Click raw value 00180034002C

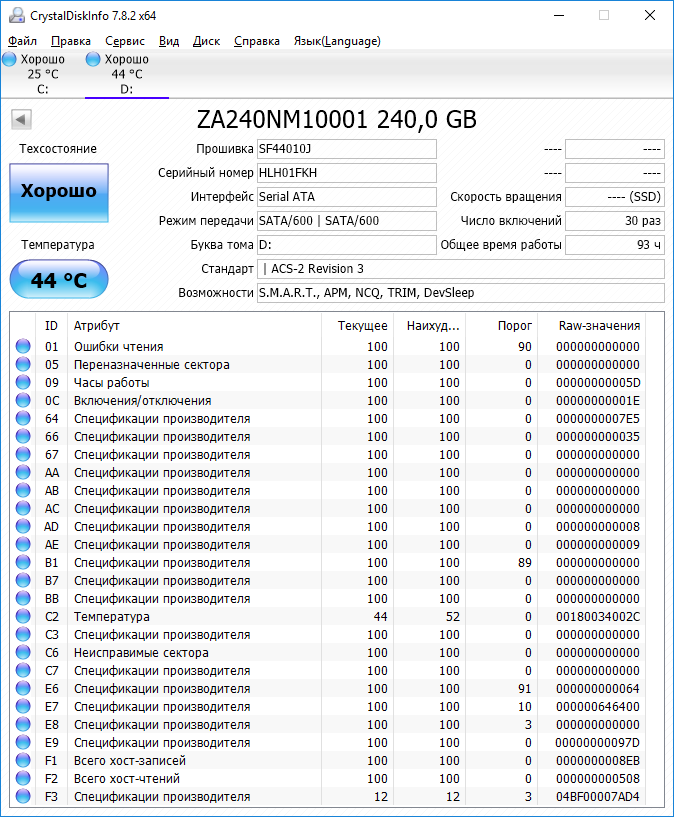(597, 616)
